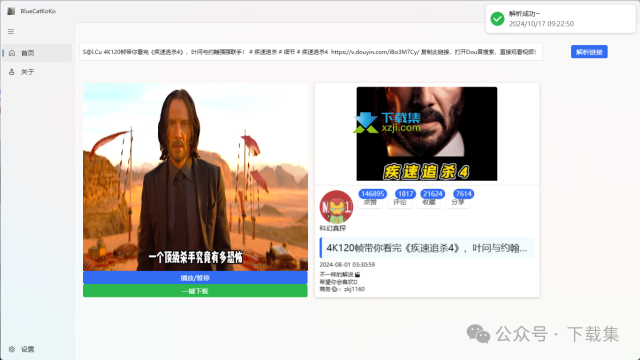Open the 关于 about page
Image resolution: width=640 pixels, height=360 pixels.
click(37, 72)
